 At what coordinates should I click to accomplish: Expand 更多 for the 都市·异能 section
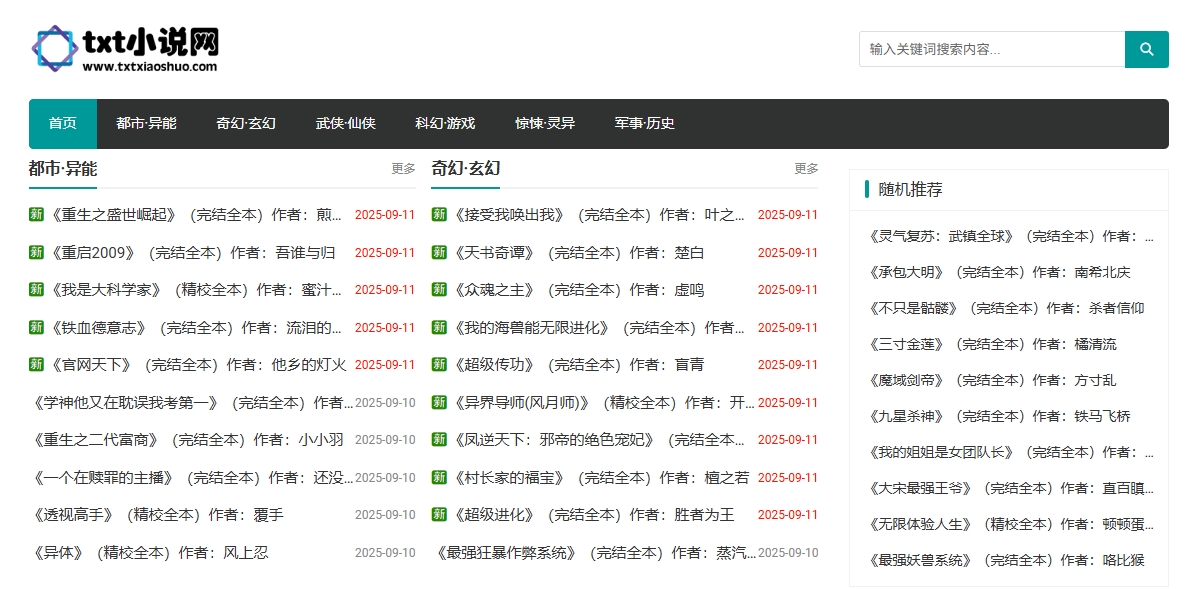[403, 169]
